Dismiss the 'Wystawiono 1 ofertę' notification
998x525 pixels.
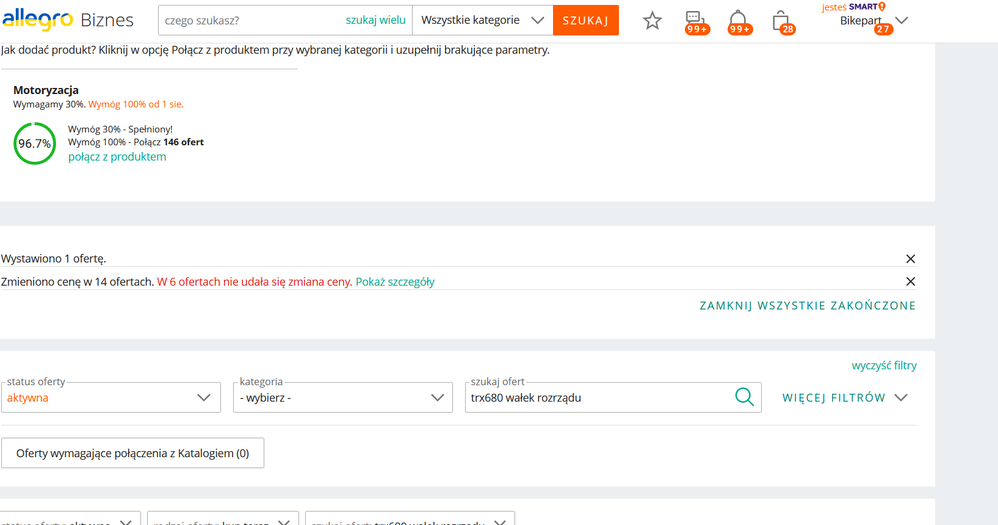tap(910, 259)
